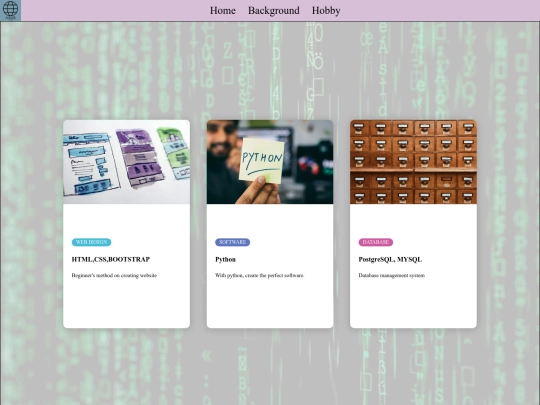Click the PostgreSQL, MYSQL card title
Image resolution: width=540 pixels, height=405 pixels.
click(x=390, y=259)
